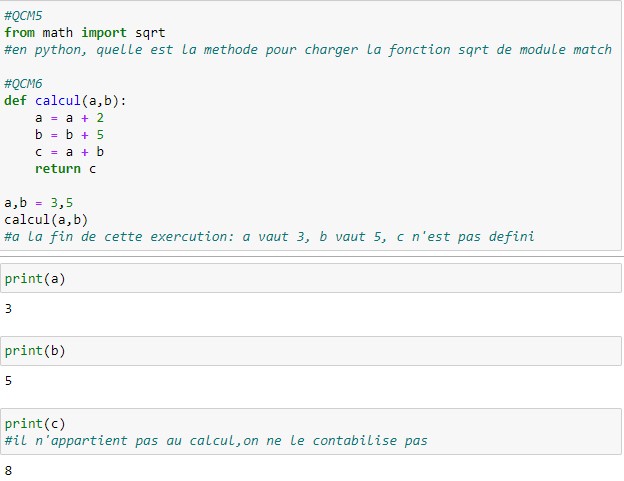Click the print(c) code line
This screenshot has height=481, width=624.
click(x=35, y=424)
